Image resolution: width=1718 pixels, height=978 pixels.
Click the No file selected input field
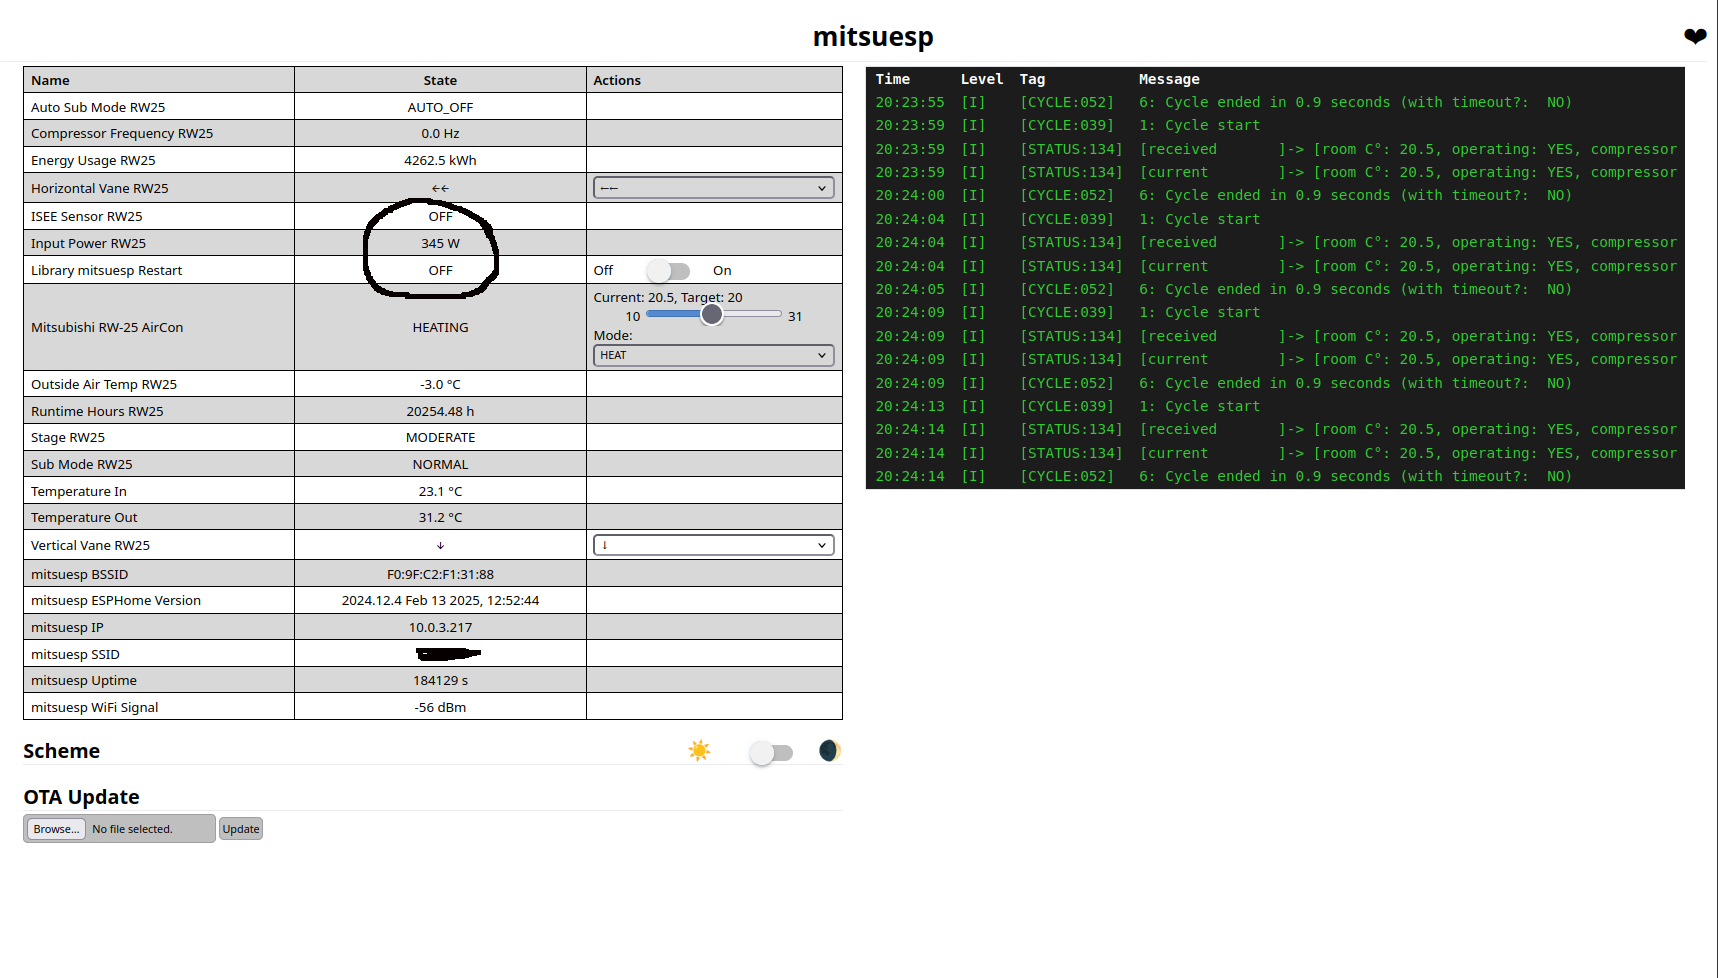150,828
